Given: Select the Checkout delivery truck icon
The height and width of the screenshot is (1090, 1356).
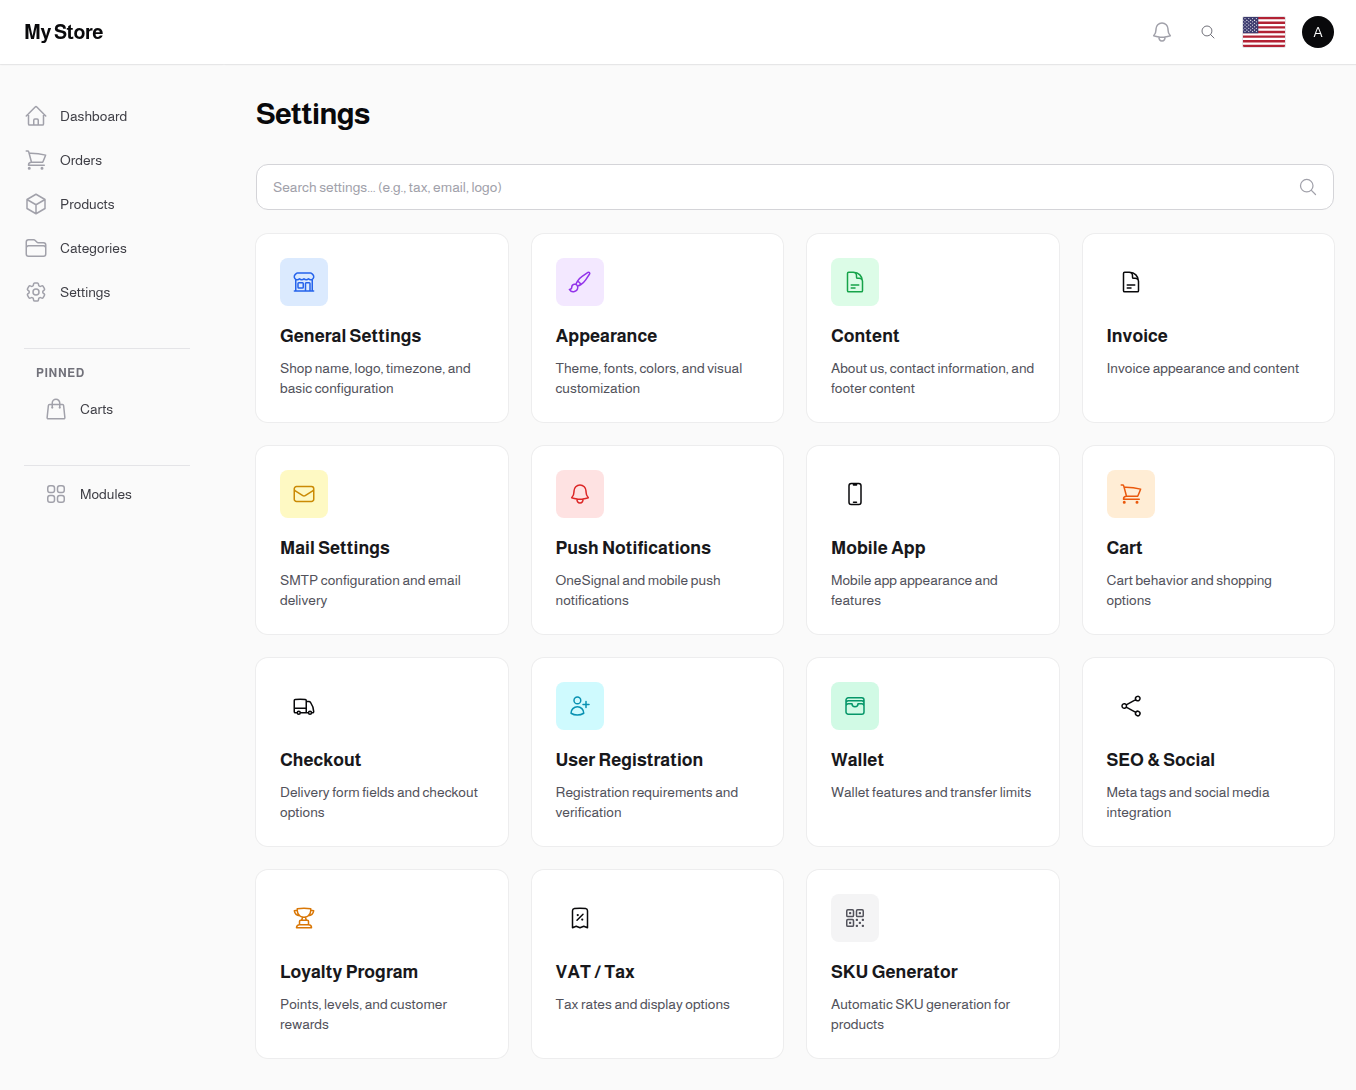Looking at the screenshot, I should (304, 705).
